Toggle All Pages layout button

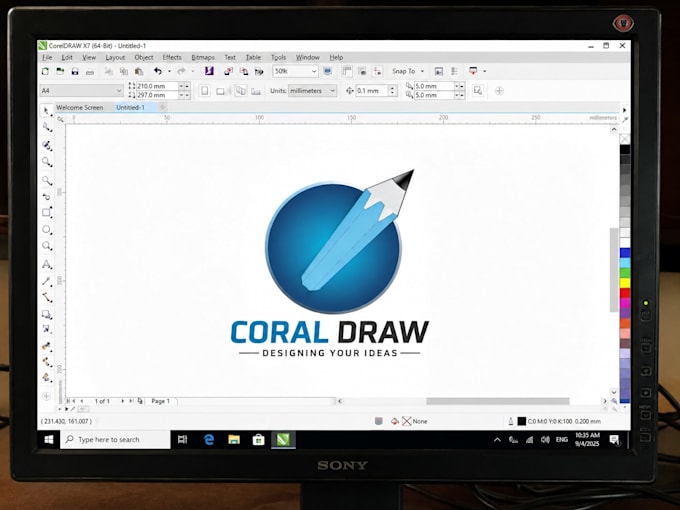click(240, 91)
